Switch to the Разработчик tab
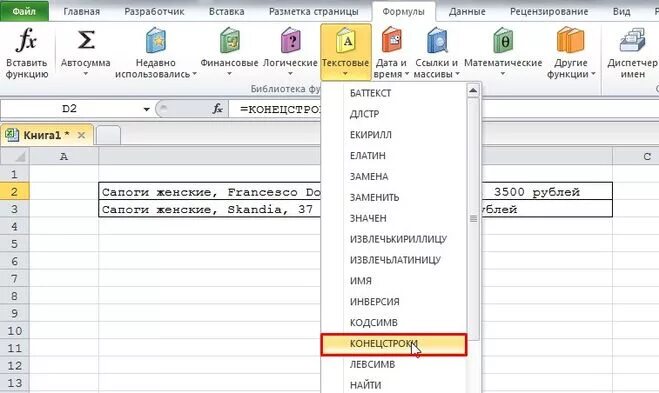 tap(154, 11)
